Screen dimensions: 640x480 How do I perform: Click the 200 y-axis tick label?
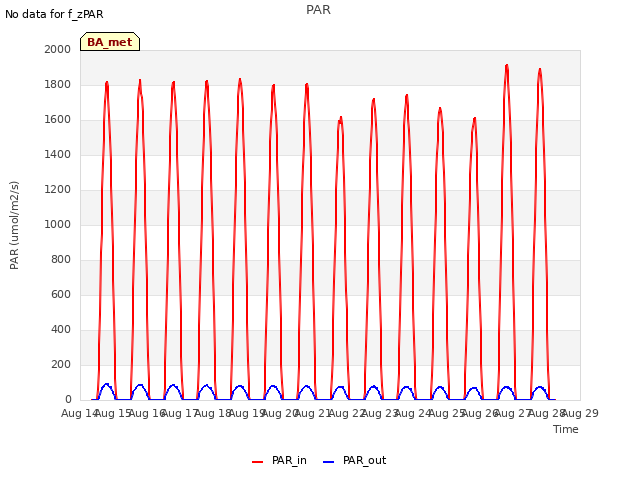pos(61,364)
